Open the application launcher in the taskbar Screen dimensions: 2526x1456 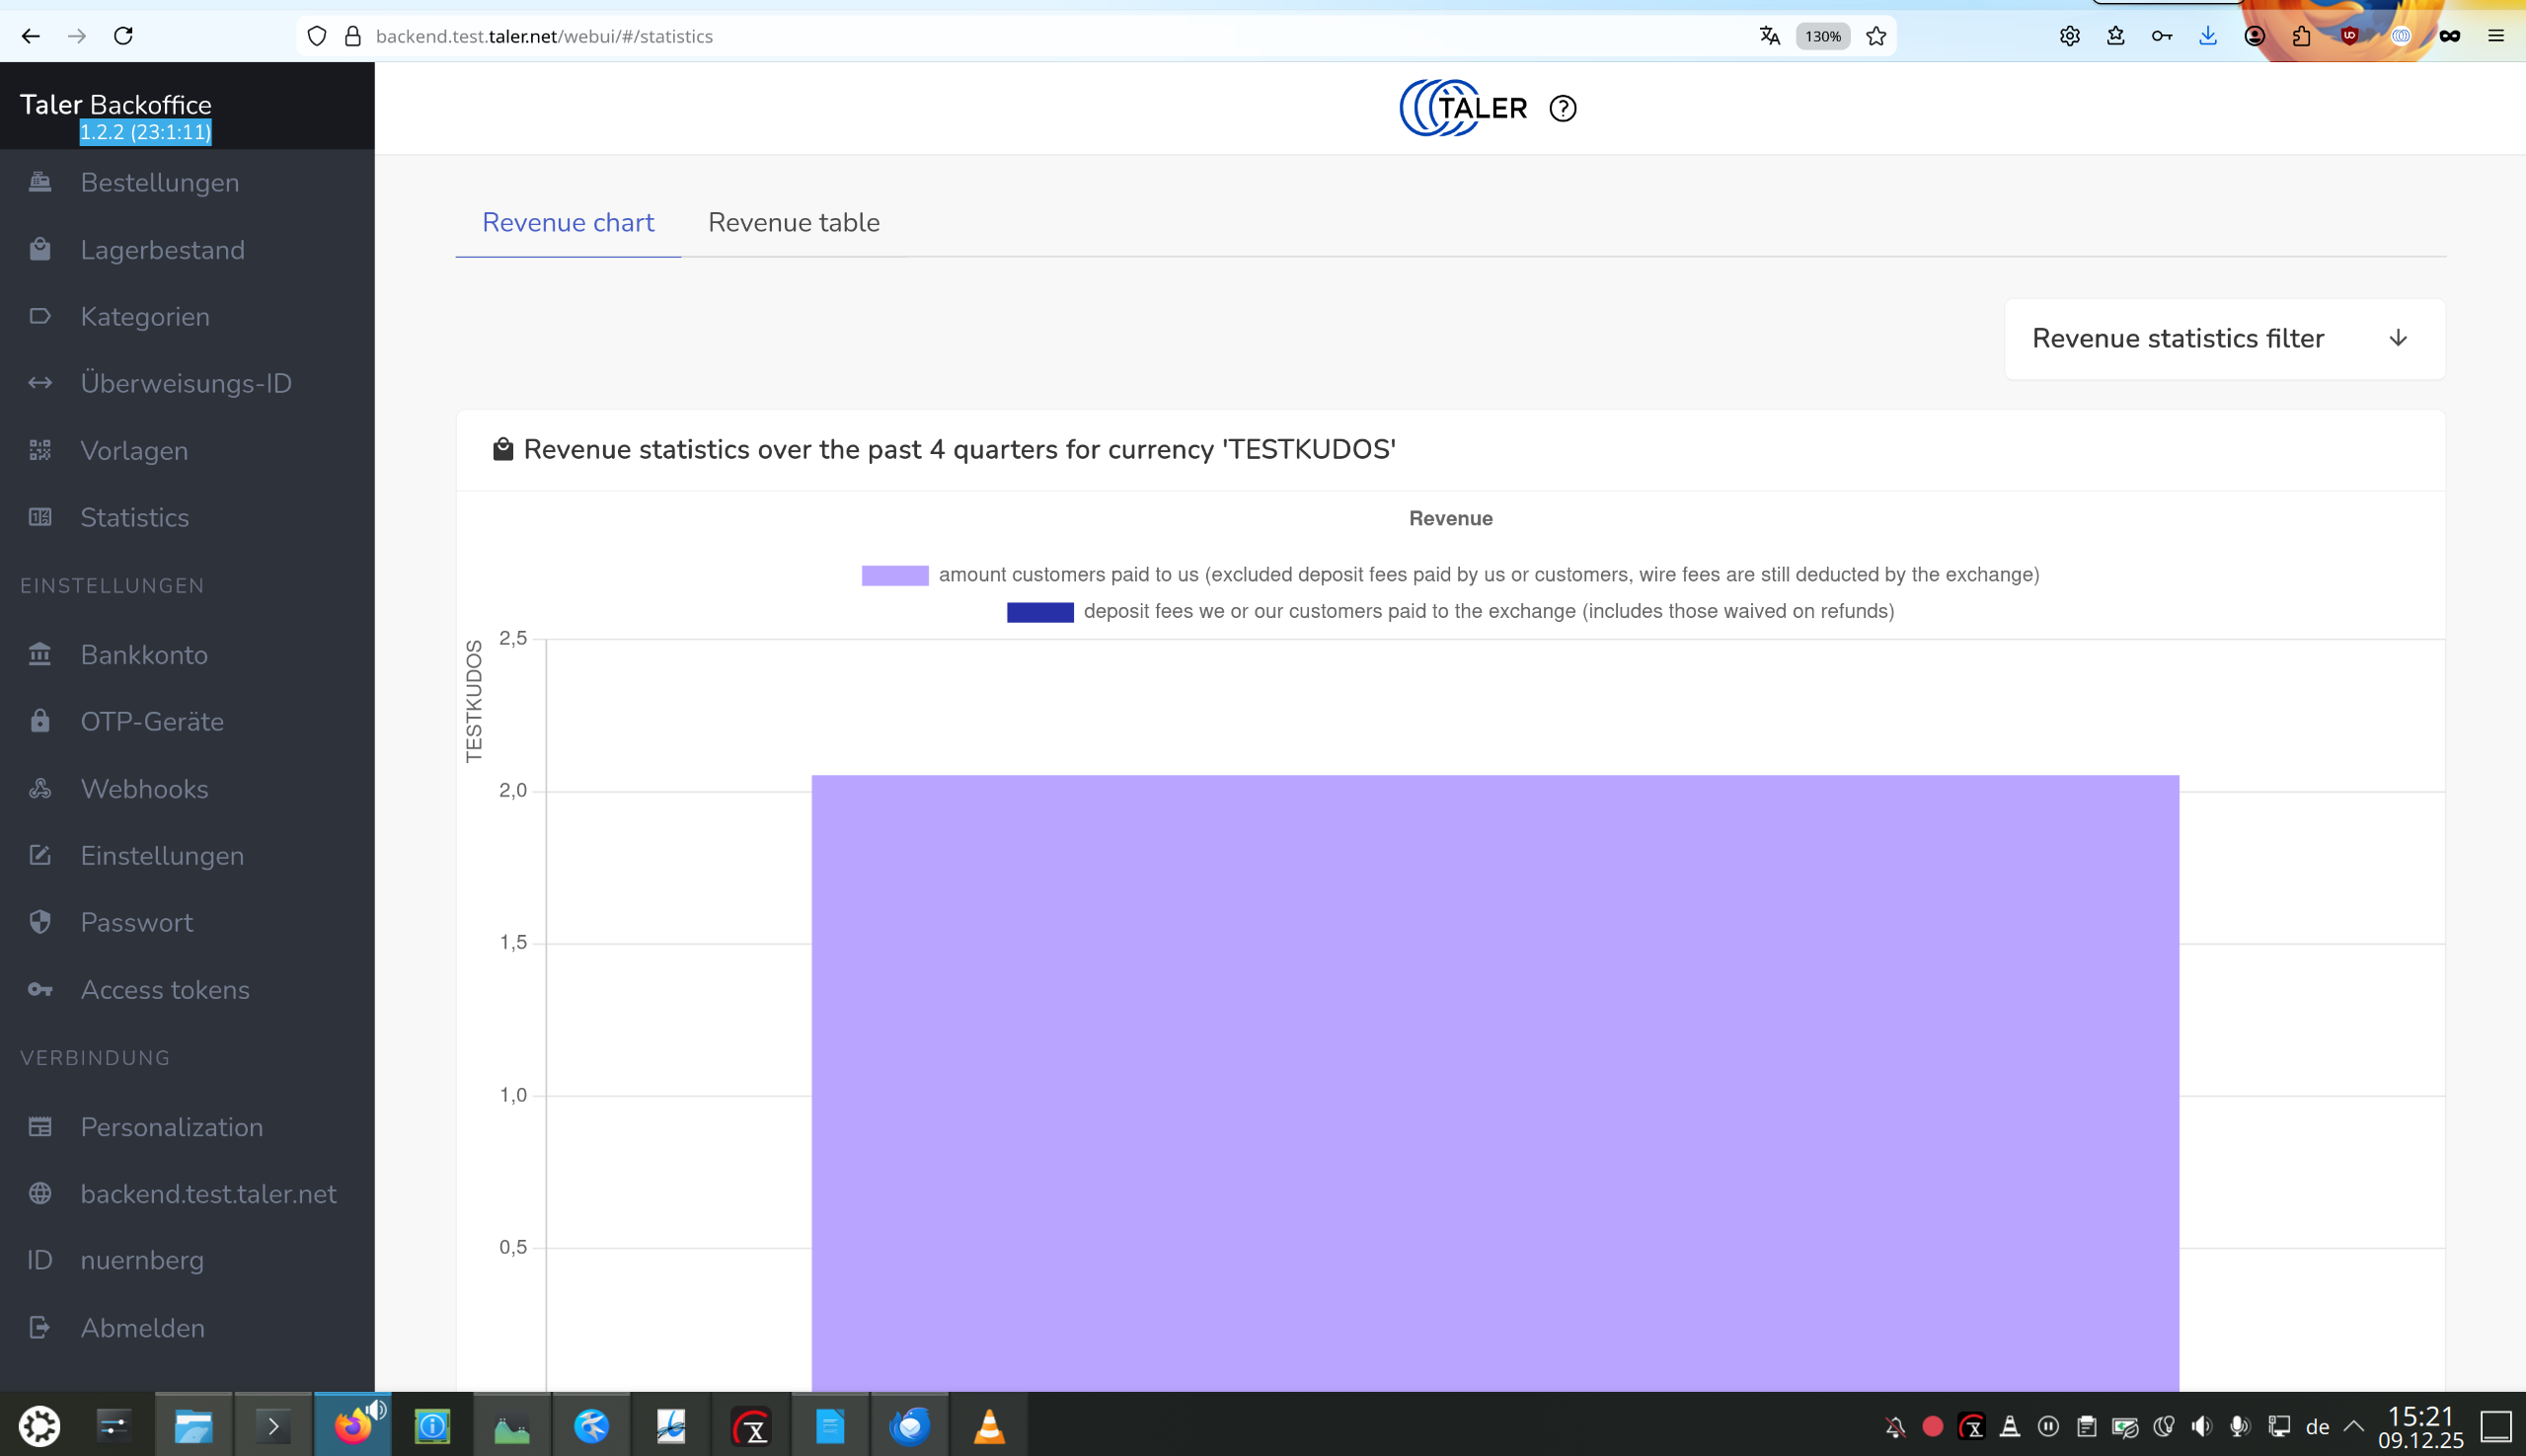point(40,1425)
